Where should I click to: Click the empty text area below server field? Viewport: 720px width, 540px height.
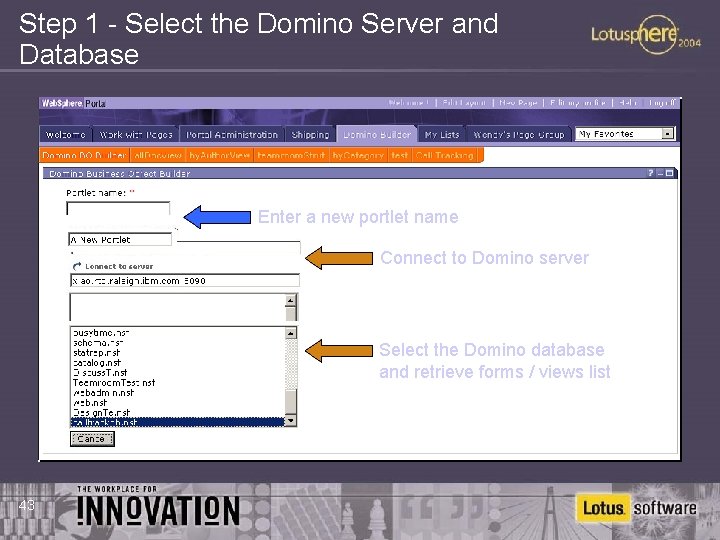point(177,307)
